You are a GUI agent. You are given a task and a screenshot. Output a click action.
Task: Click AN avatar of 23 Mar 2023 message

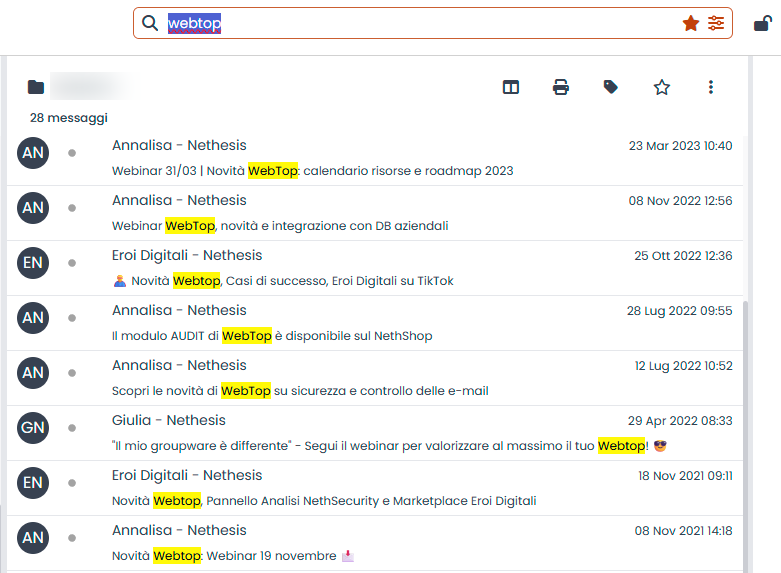[x=33, y=153]
